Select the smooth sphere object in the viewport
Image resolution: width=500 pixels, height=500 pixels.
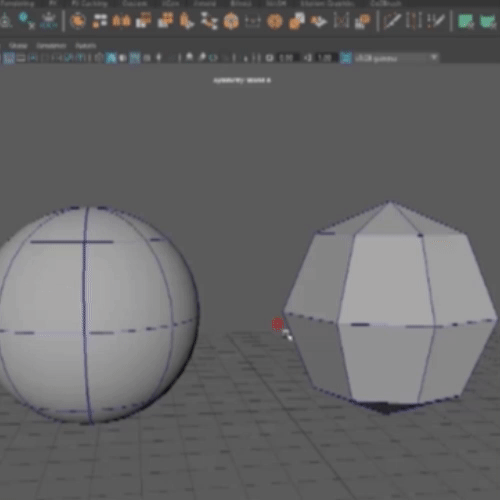coord(97,315)
